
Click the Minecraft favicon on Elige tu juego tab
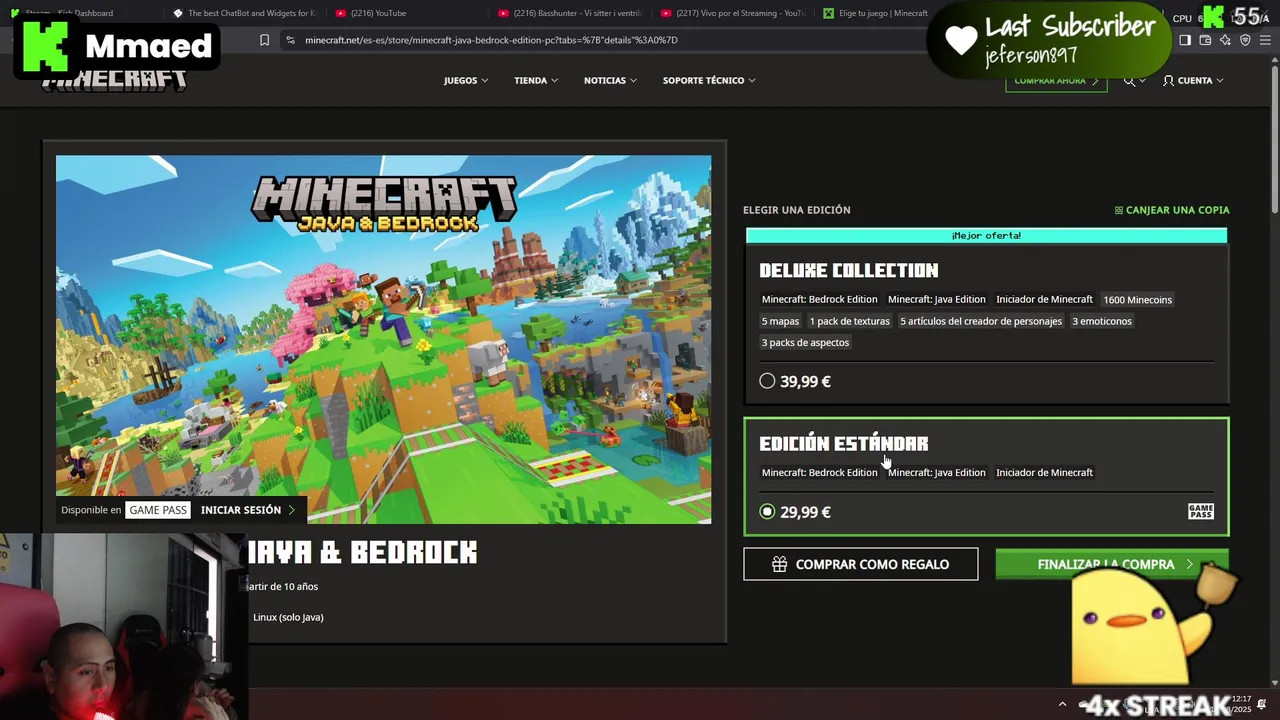point(828,13)
